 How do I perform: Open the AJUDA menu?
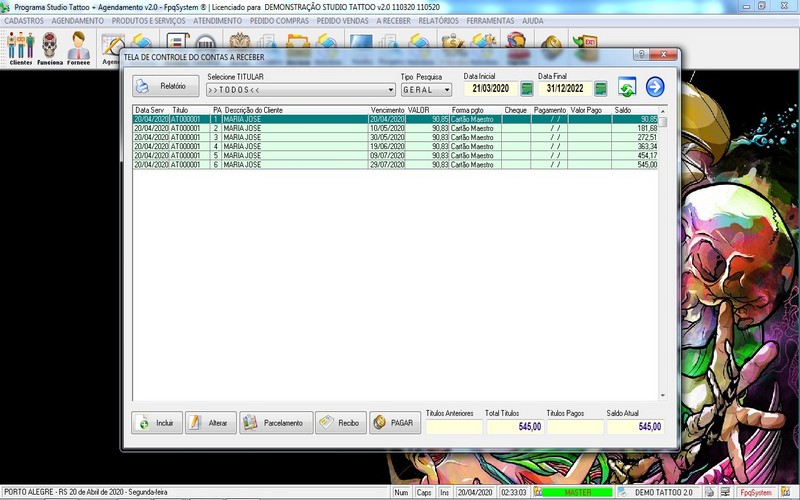tap(533, 21)
